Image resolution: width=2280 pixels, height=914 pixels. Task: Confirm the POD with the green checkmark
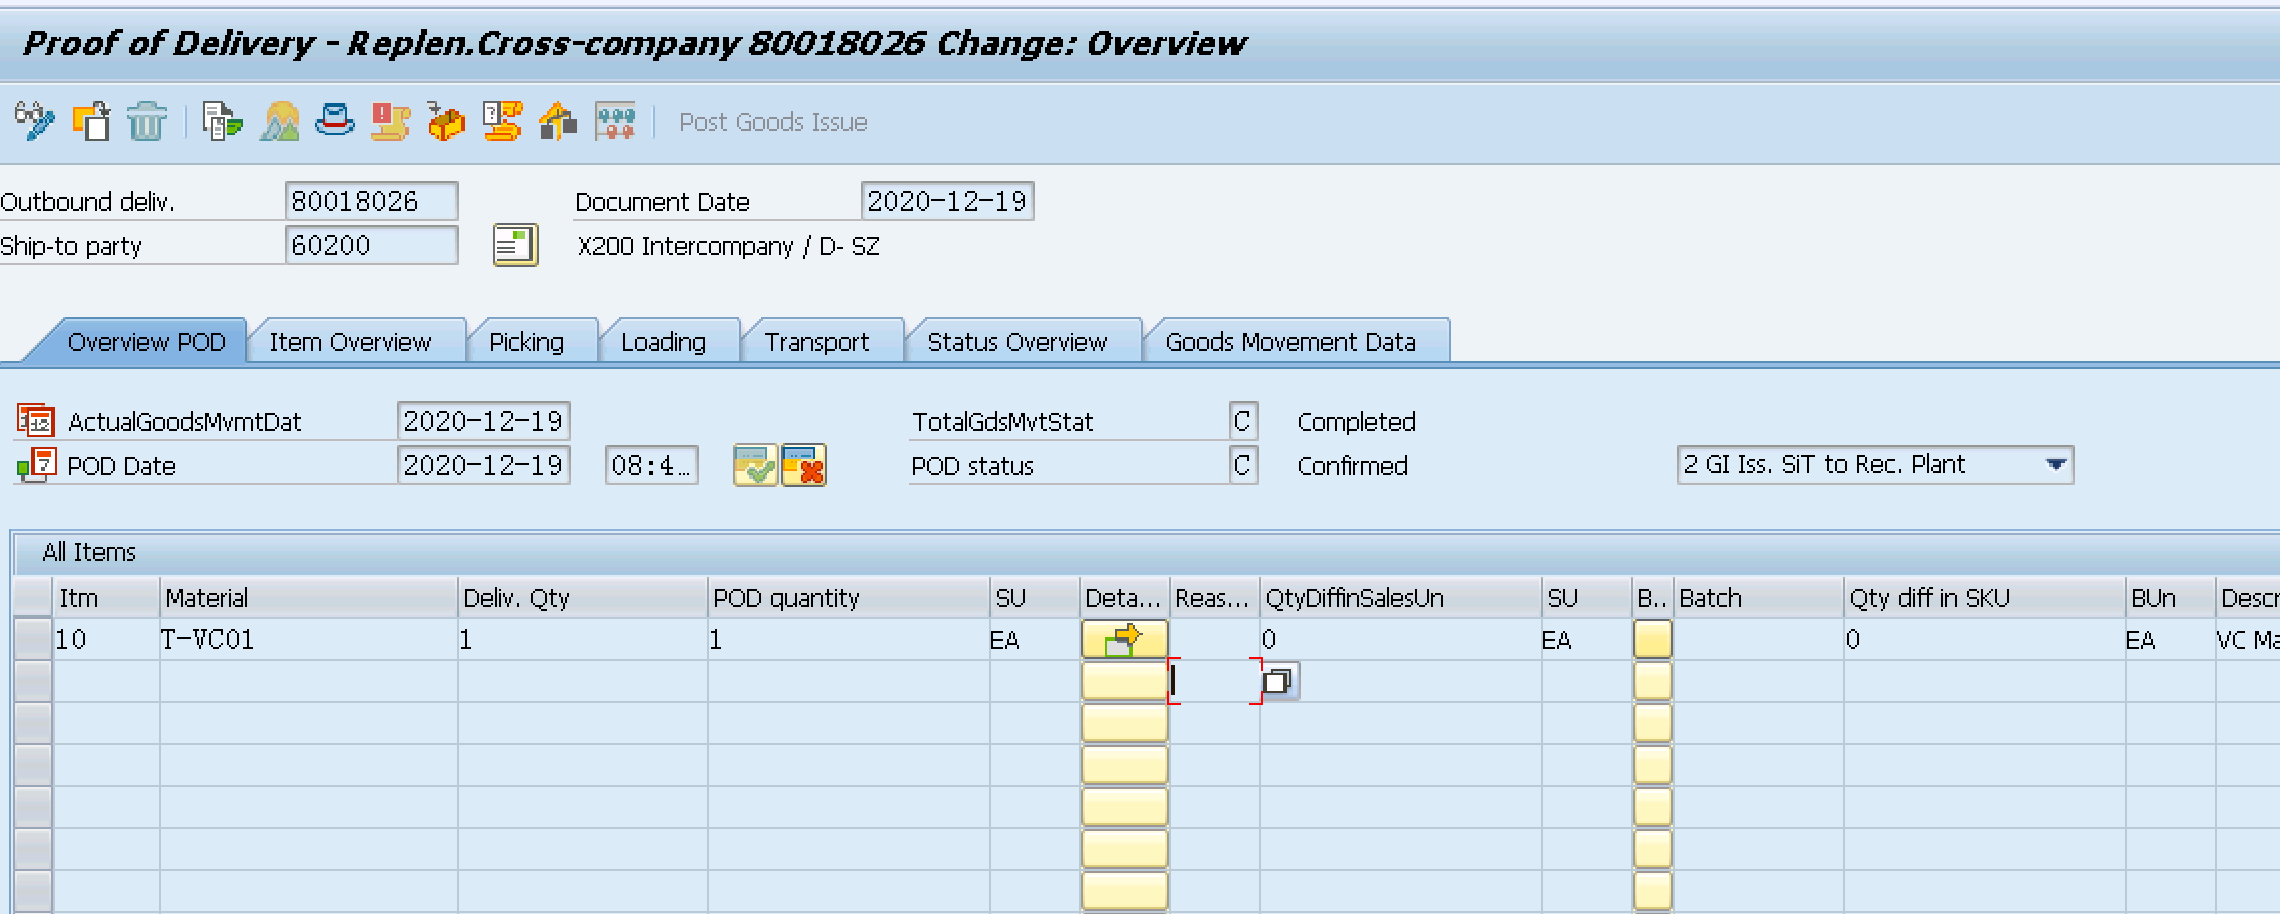pyautogui.click(x=755, y=465)
